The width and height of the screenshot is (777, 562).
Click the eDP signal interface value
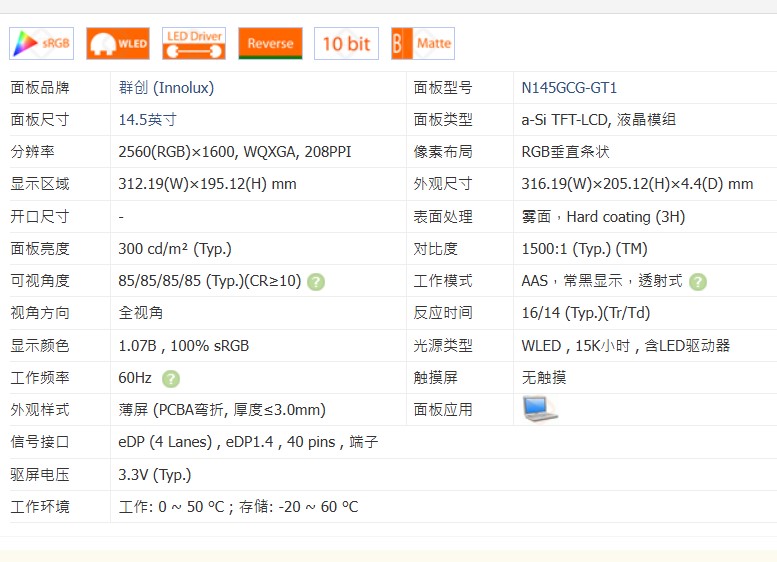pyautogui.click(x=248, y=442)
